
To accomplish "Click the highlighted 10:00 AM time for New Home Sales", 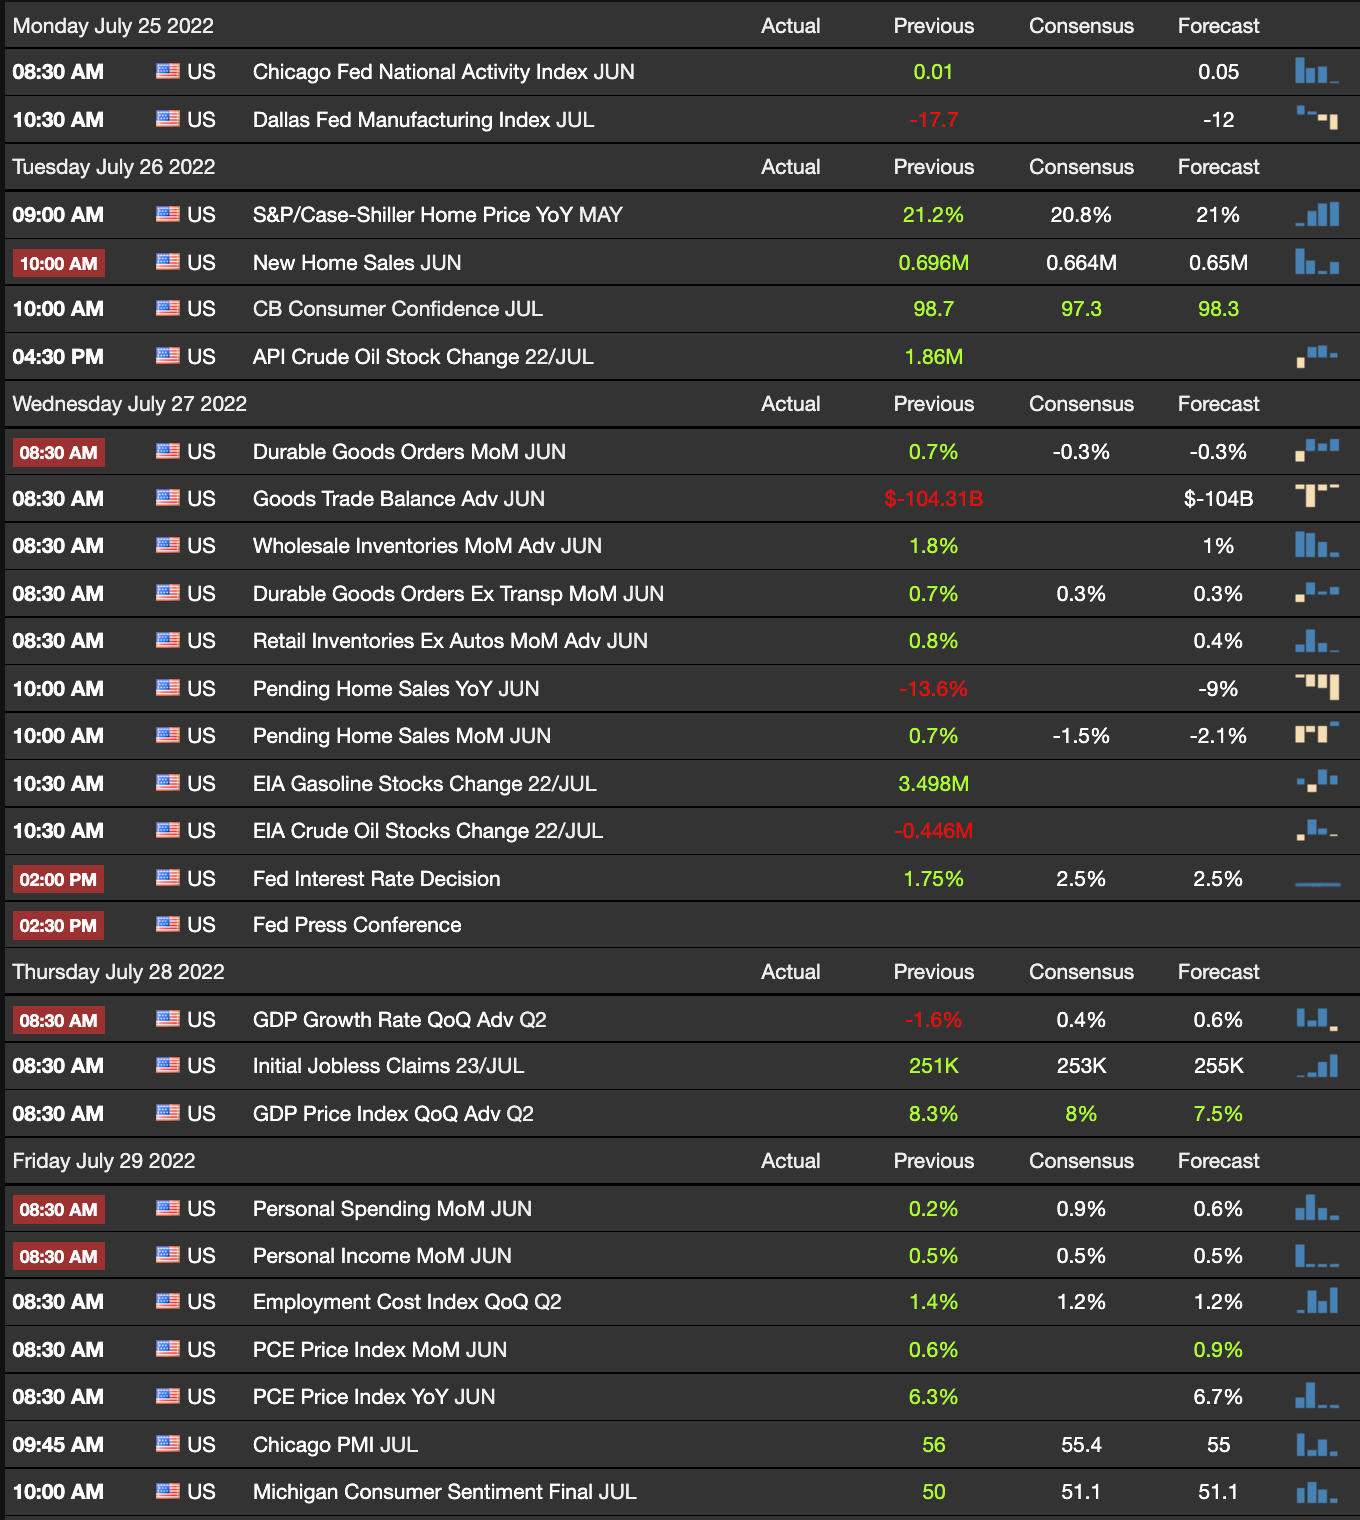I will (x=59, y=264).
